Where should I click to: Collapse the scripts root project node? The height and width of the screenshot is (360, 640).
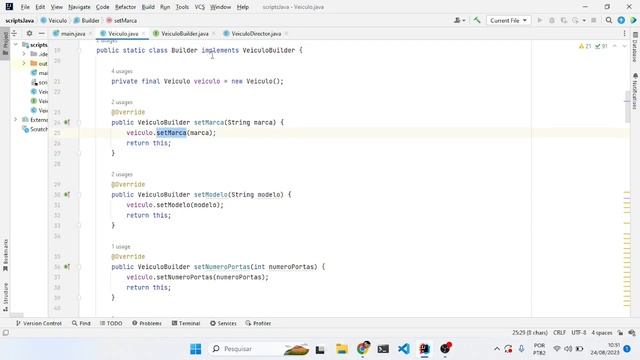click(x=16, y=44)
